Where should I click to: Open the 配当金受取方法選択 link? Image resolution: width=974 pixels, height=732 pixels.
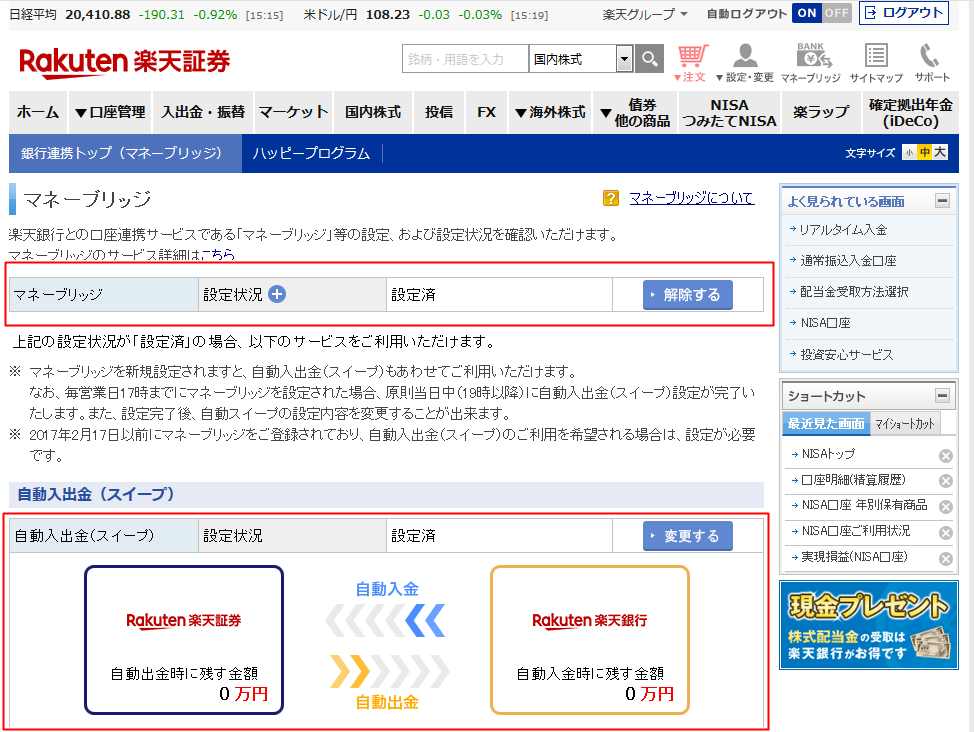(x=854, y=292)
